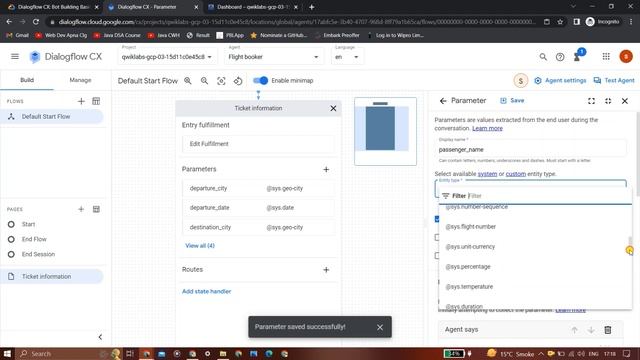
Task: Switch to the Build tab
Action: 27,80
